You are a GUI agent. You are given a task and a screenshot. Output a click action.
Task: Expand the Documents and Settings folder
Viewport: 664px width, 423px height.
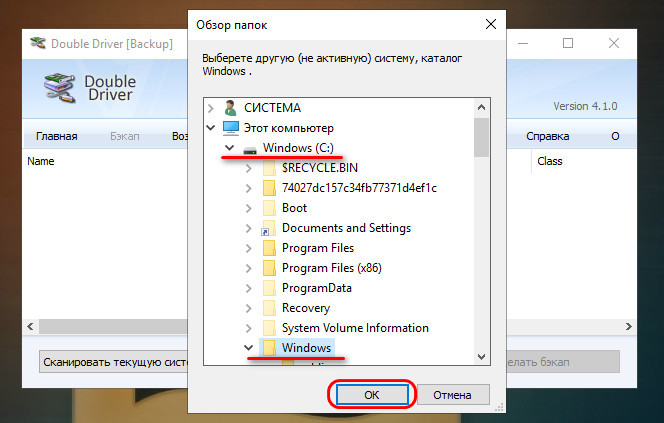pos(249,228)
